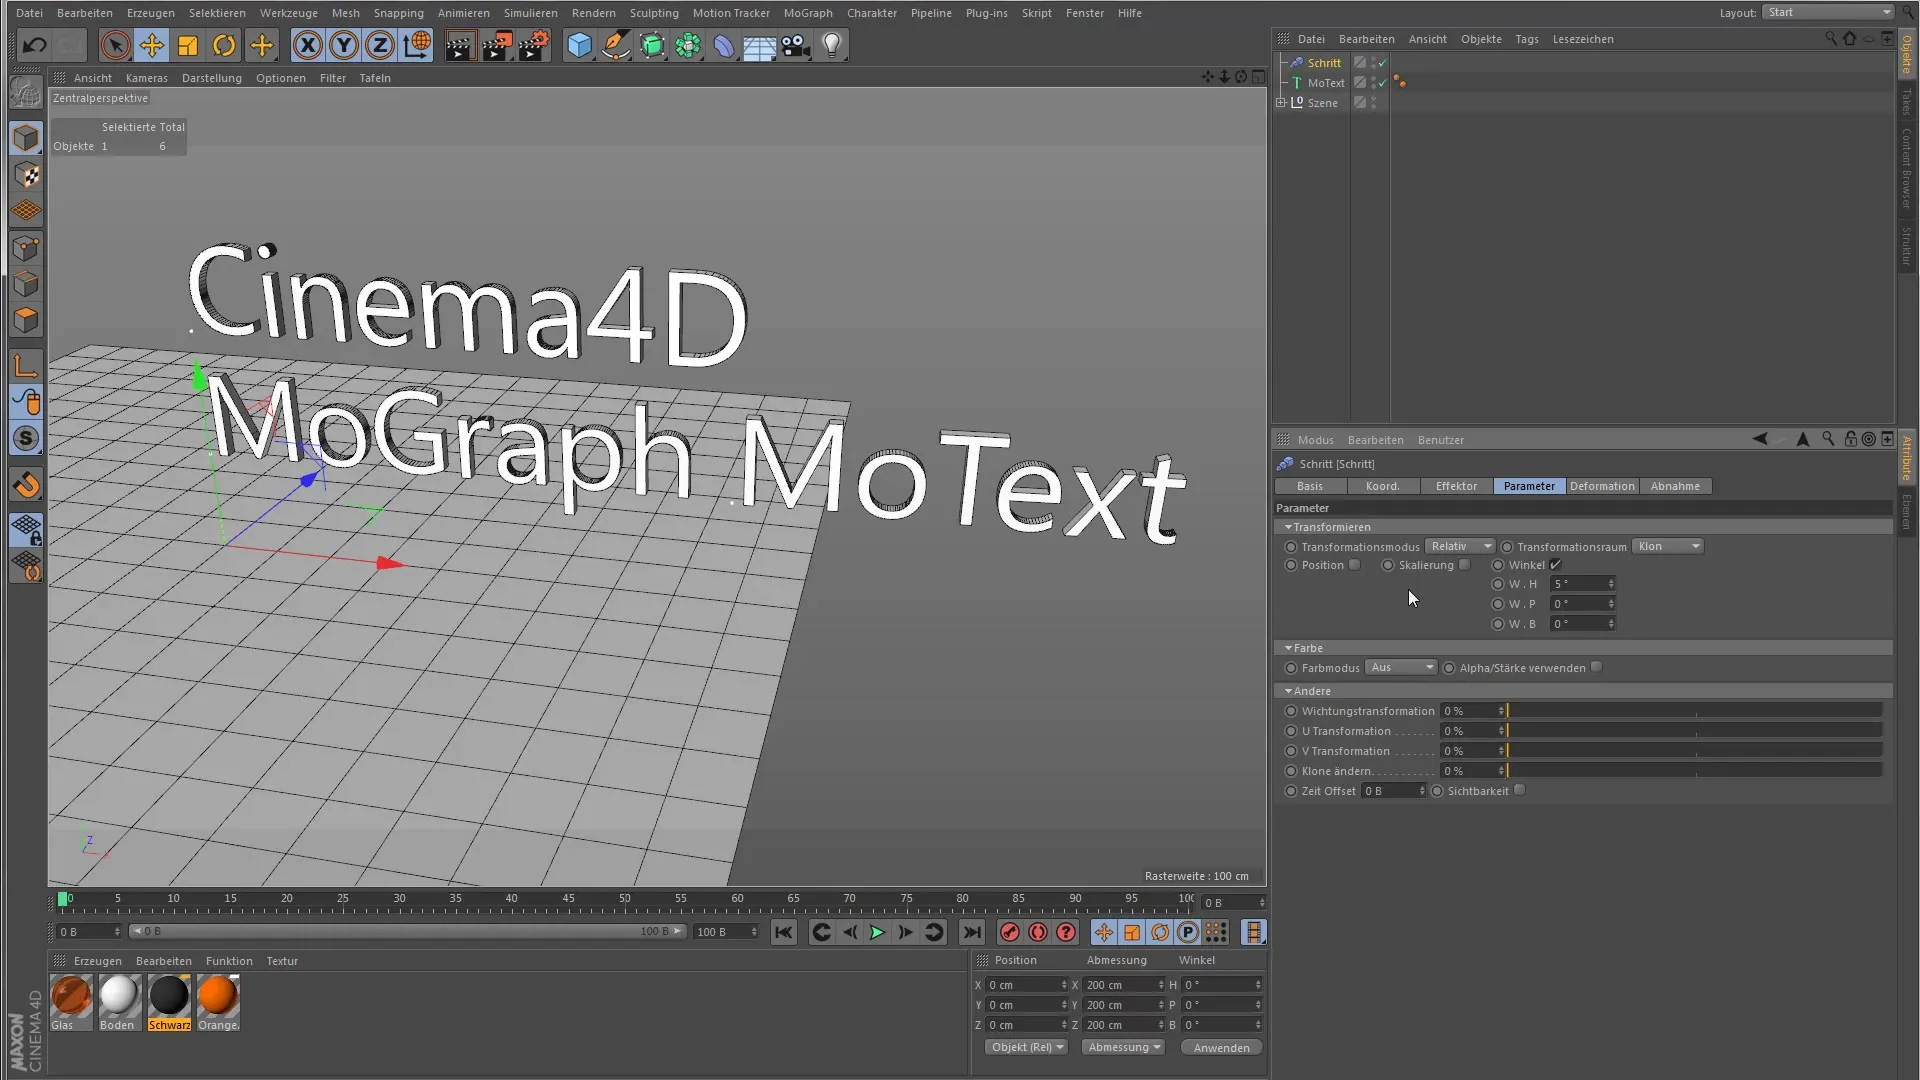Select the live selection cursor tool

point(115,45)
